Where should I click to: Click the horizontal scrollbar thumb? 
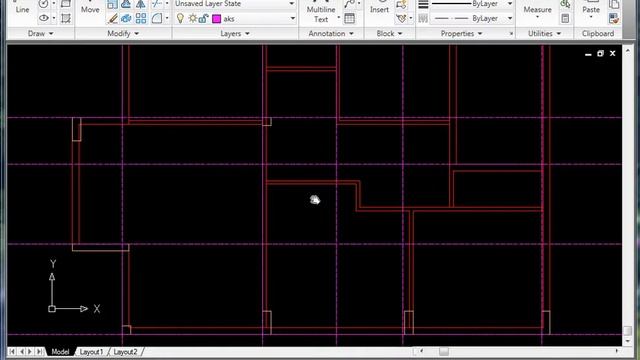(x=444, y=351)
